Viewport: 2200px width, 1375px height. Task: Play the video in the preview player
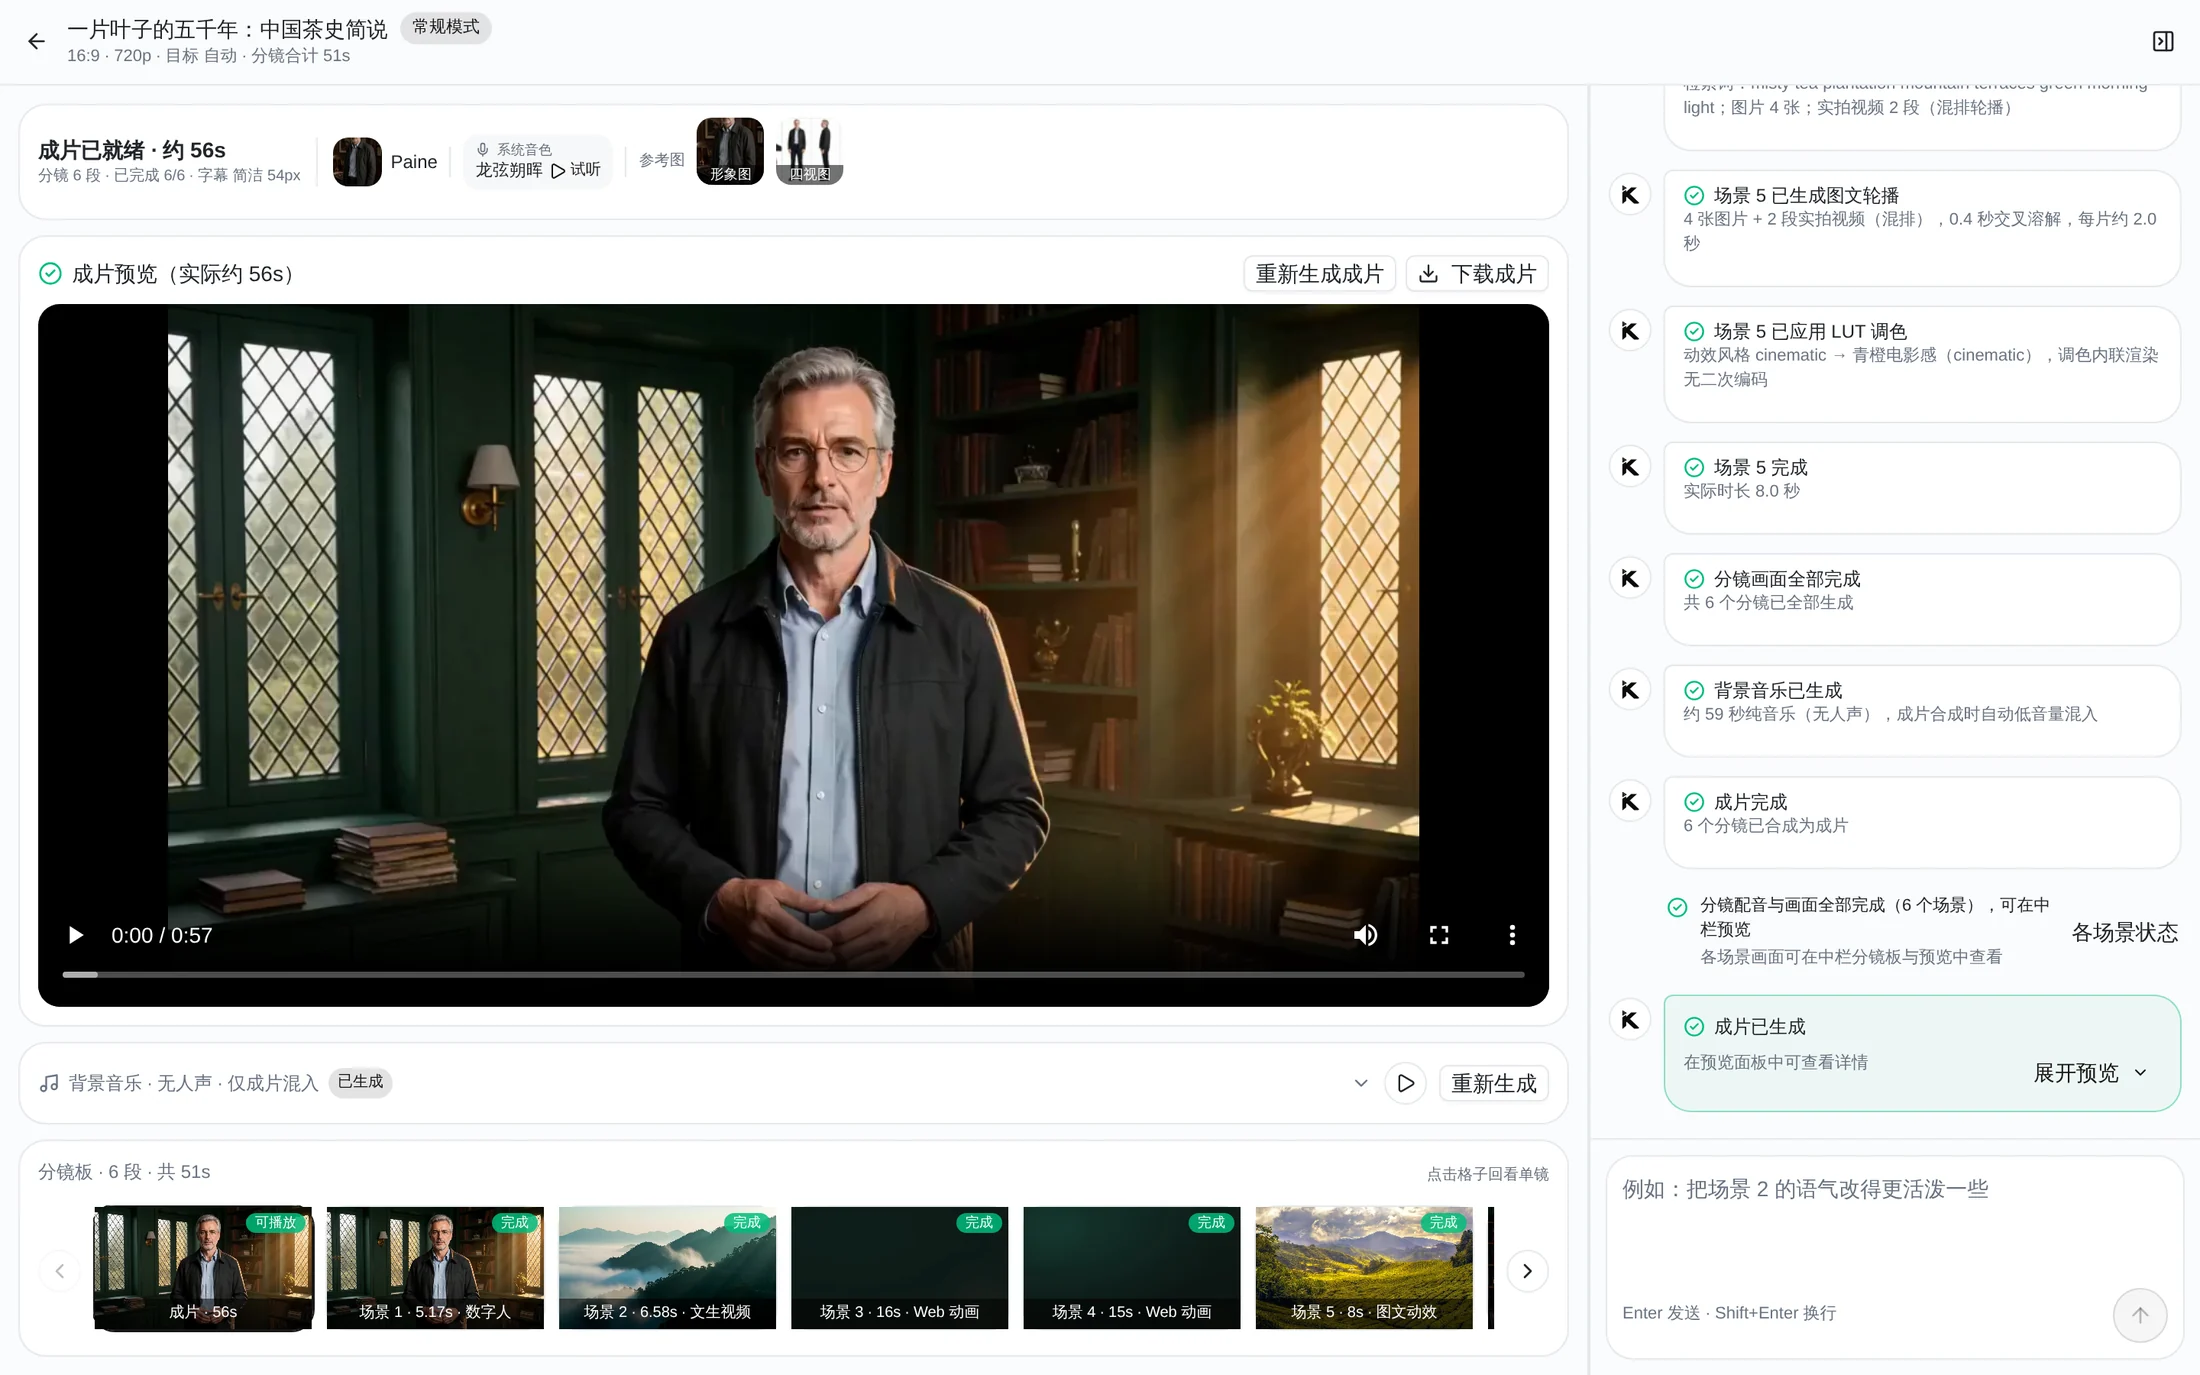point(75,935)
